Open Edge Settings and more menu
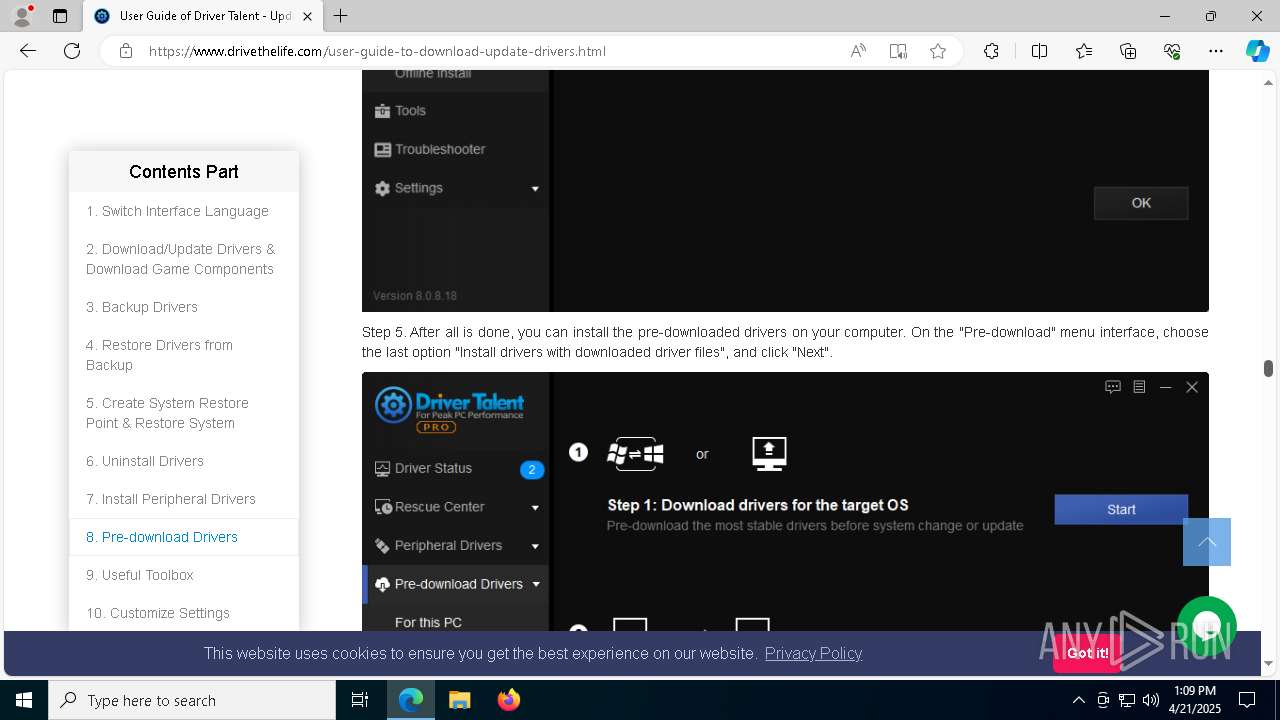This screenshot has height=720, width=1280. tap(1216, 51)
